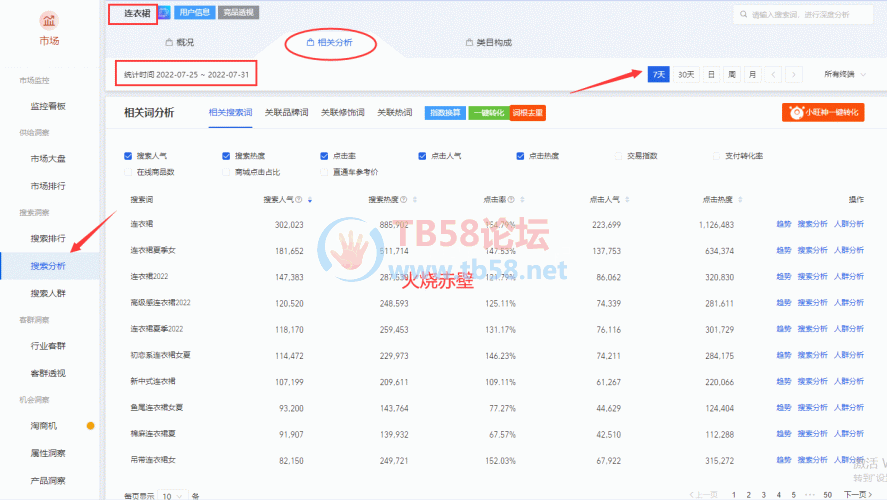The image size is (887, 500).
Task: Open 客群透视 in sidebar
Action: click(x=48, y=373)
